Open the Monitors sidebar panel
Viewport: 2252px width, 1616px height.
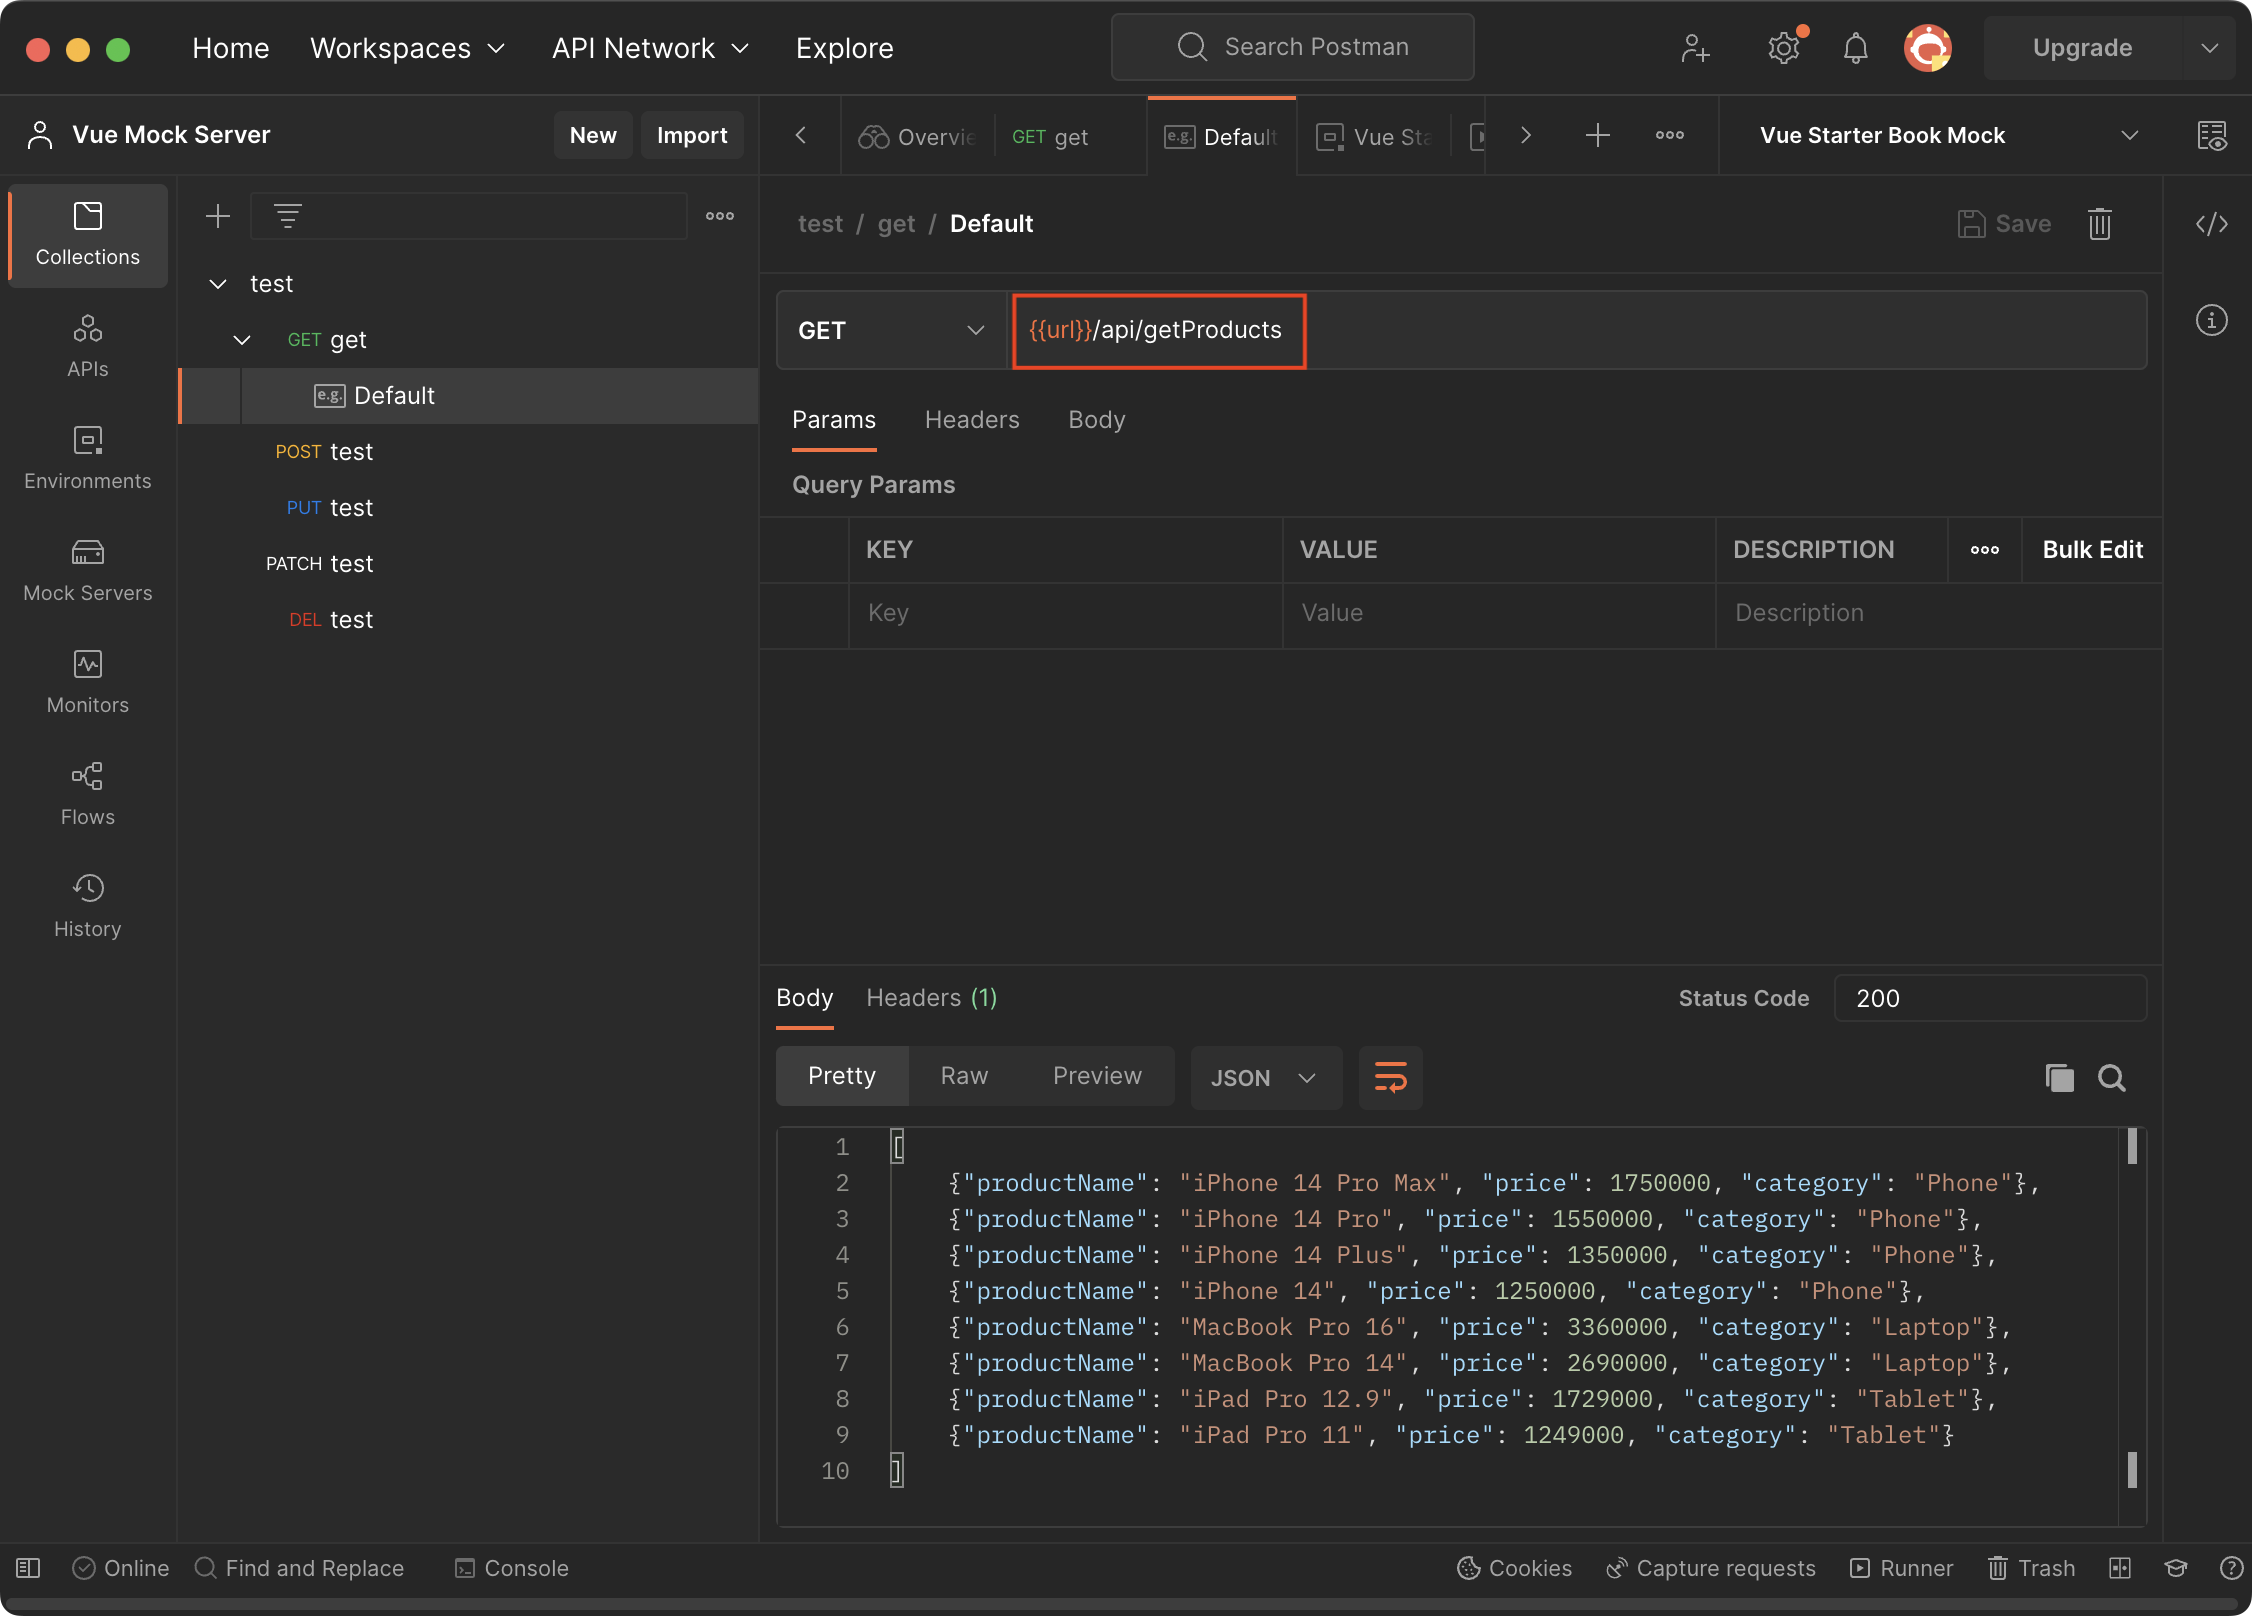[88, 683]
